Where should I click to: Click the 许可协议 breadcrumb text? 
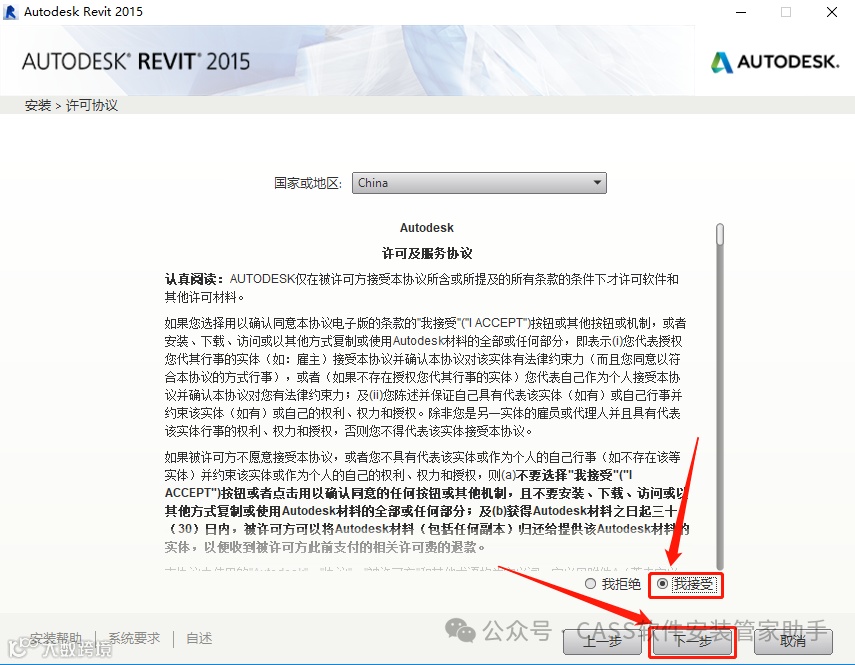click(92, 105)
